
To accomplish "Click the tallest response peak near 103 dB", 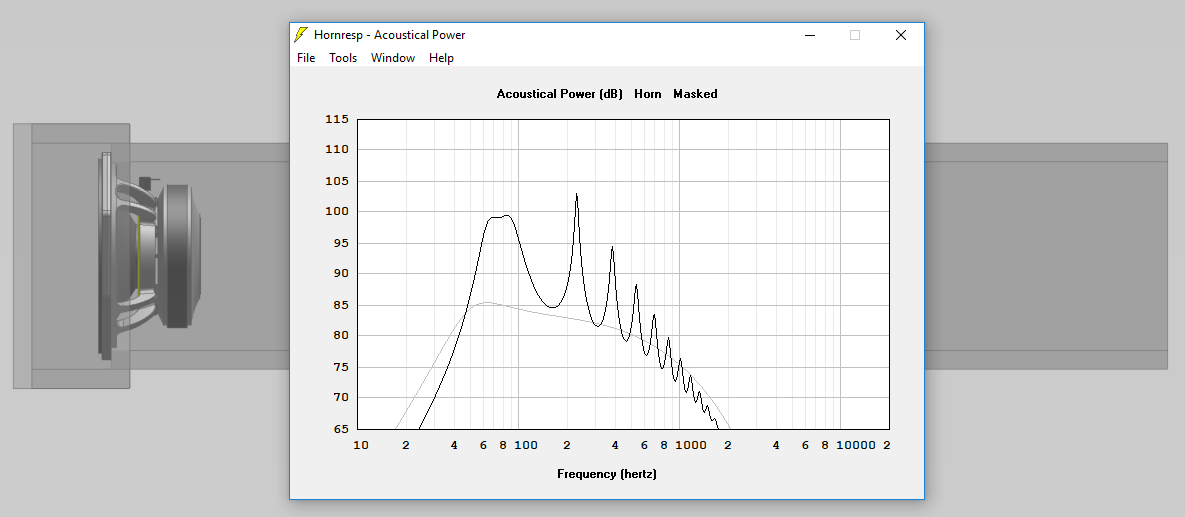I will [577, 195].
